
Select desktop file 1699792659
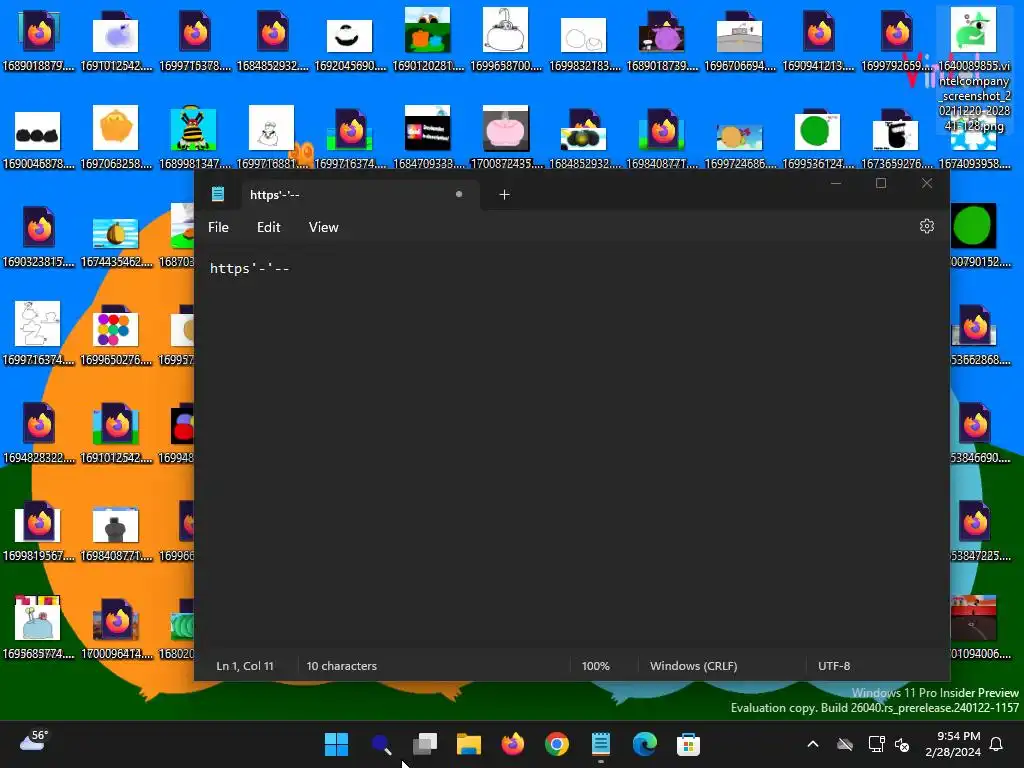coord(896,40)
